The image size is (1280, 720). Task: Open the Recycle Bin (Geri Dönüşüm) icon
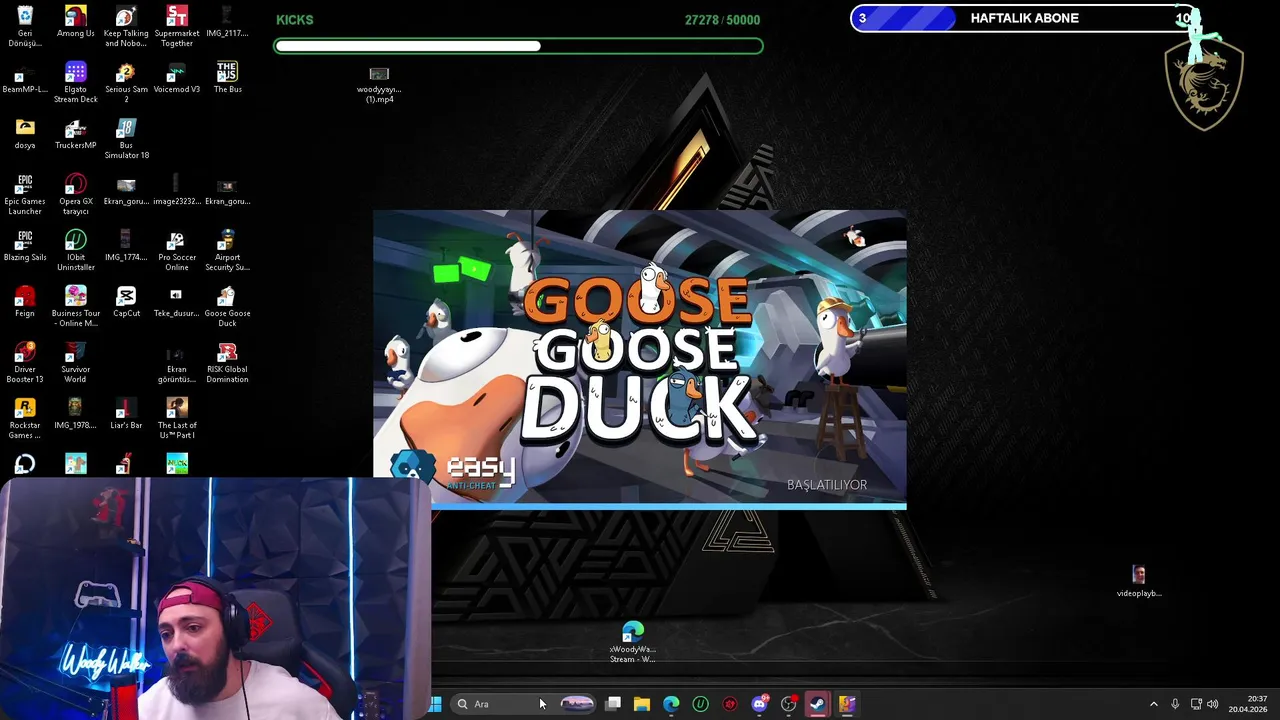(25, 26)
